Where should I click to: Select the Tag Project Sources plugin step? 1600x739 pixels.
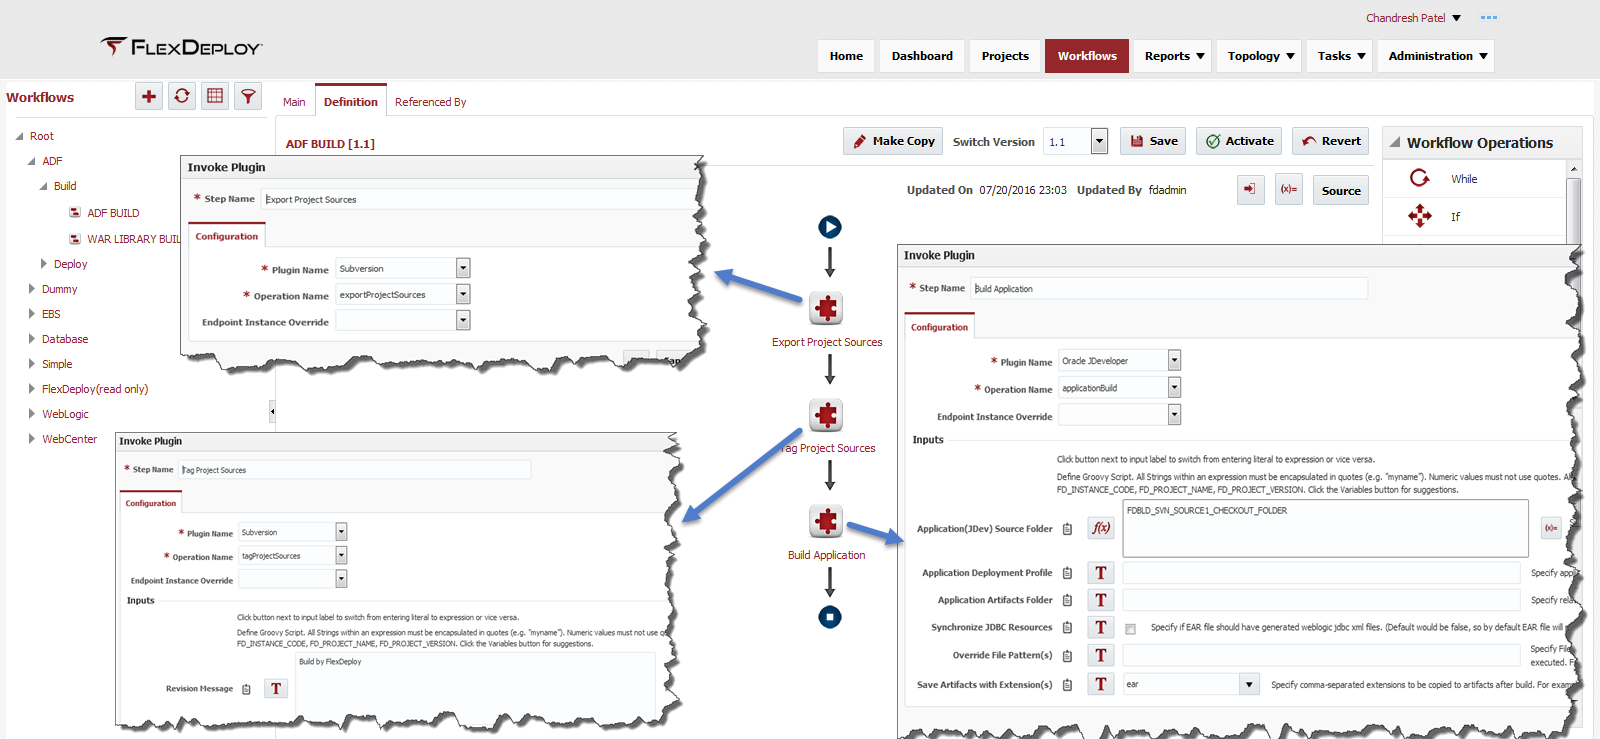(x=826, y=415)
